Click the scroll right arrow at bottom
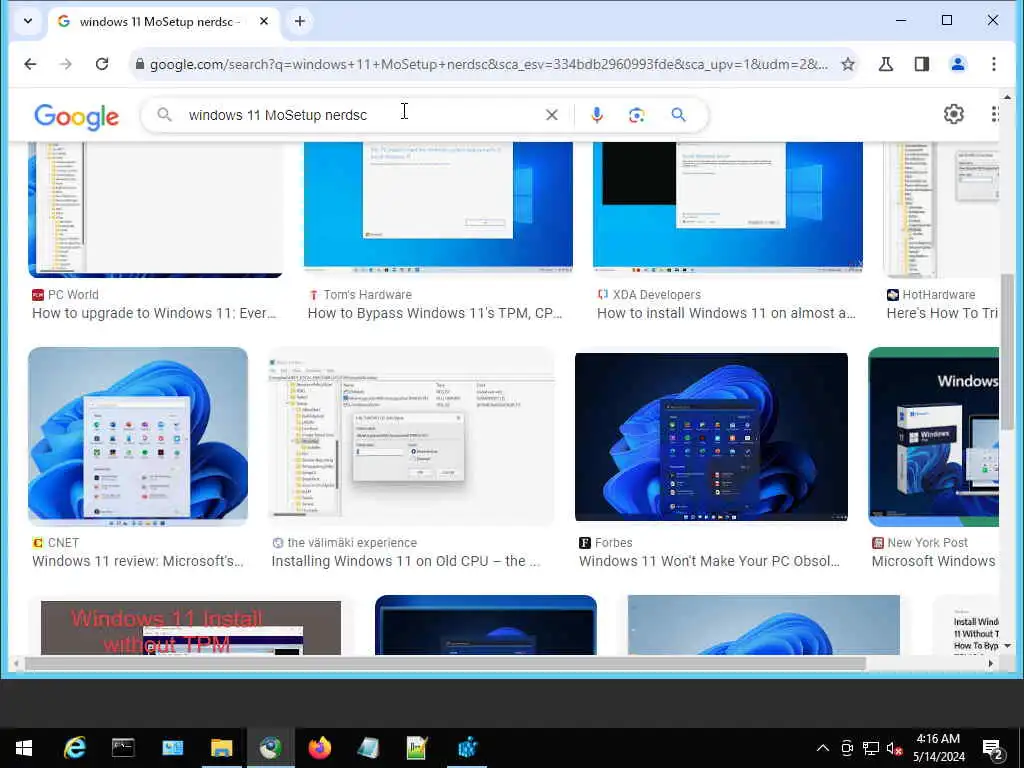This screenshot has width=1024, height=768. click(991, 664)
